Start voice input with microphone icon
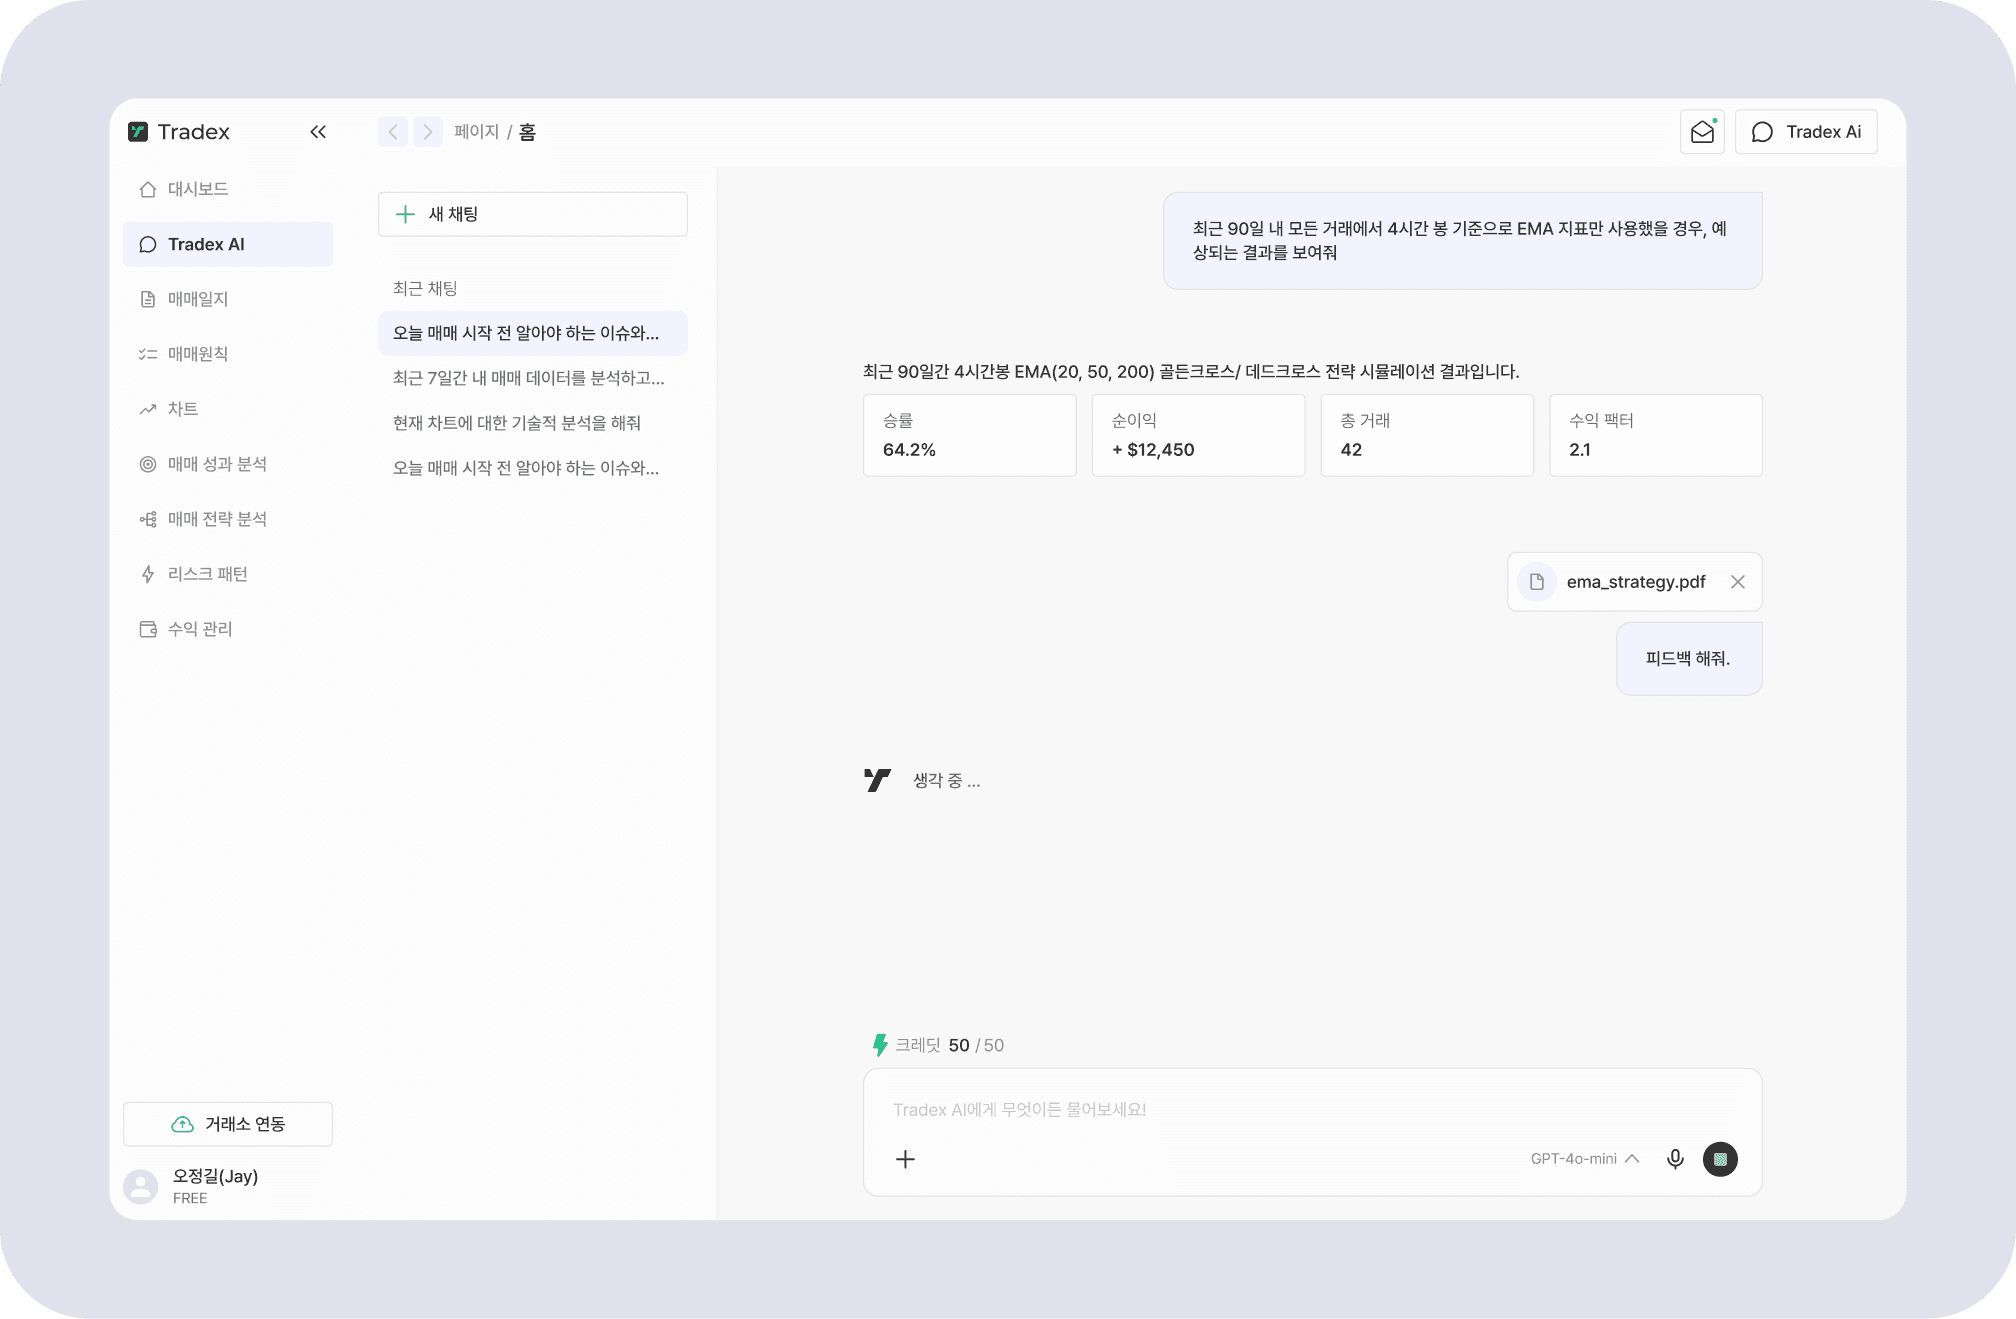The height and width of the screenshot is (1319, 2016). [x=1675, y=1159]
